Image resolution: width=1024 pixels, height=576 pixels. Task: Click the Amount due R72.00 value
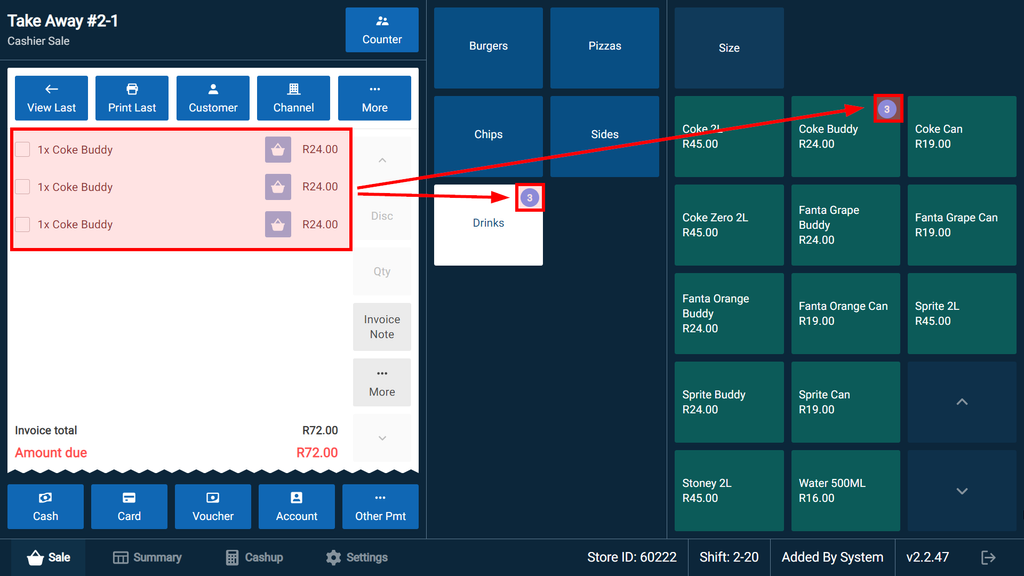317,453
